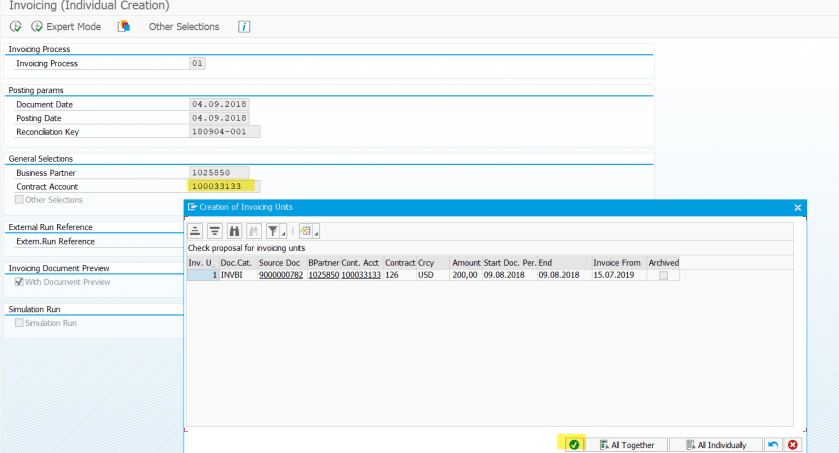Click the Other Selections toolbar item
Viewport: 839px width, 453px height.
pyautogui.click(x=184, y=26)
